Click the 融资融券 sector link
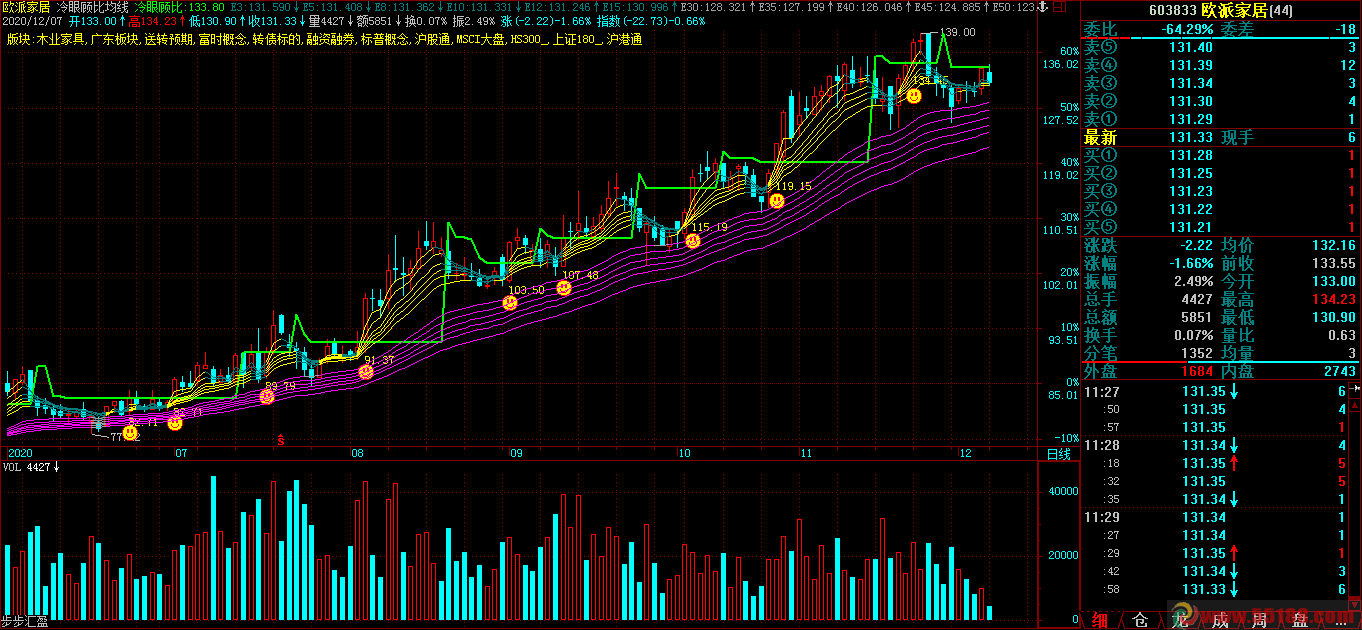The width and height of the screenshot is (1362, 630). pos(329,40)
